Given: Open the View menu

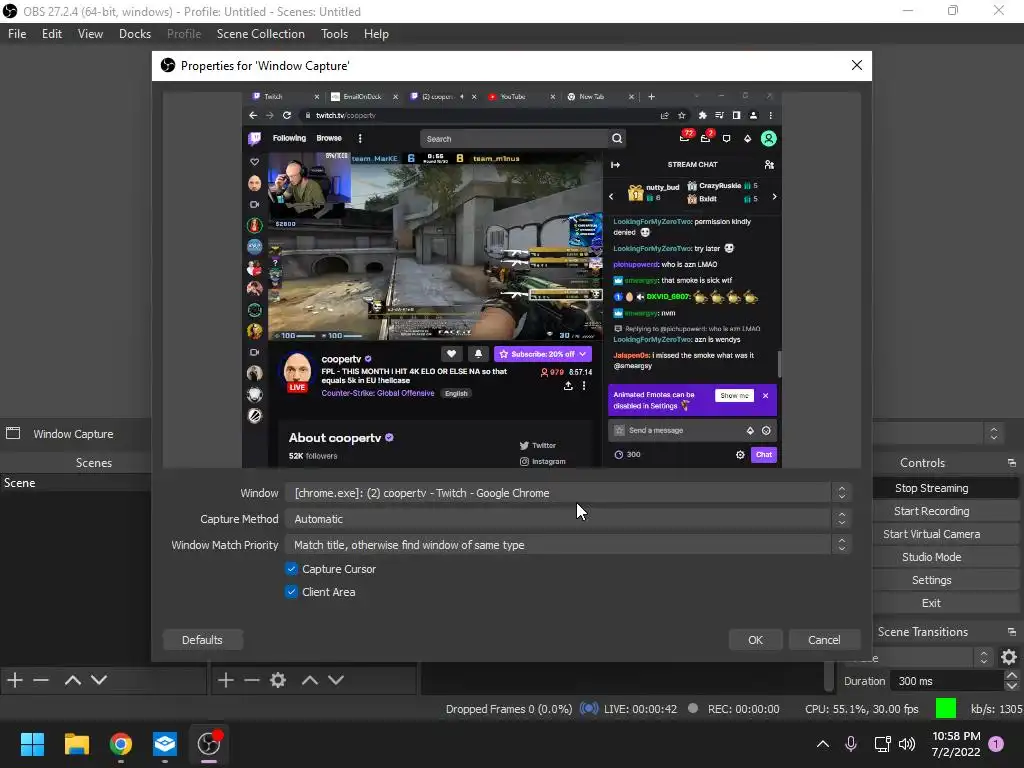Looking at the screenshot, I should (x=90, y=34).
